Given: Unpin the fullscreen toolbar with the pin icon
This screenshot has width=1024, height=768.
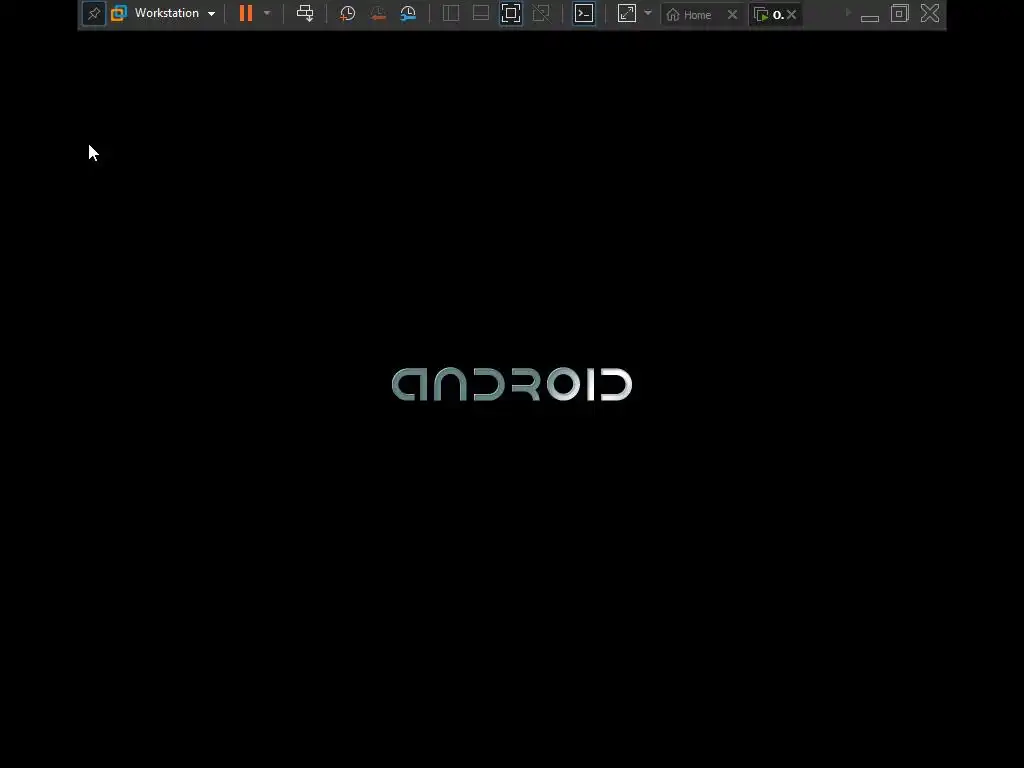Looking at the screenshot, I should coord(93,14).
